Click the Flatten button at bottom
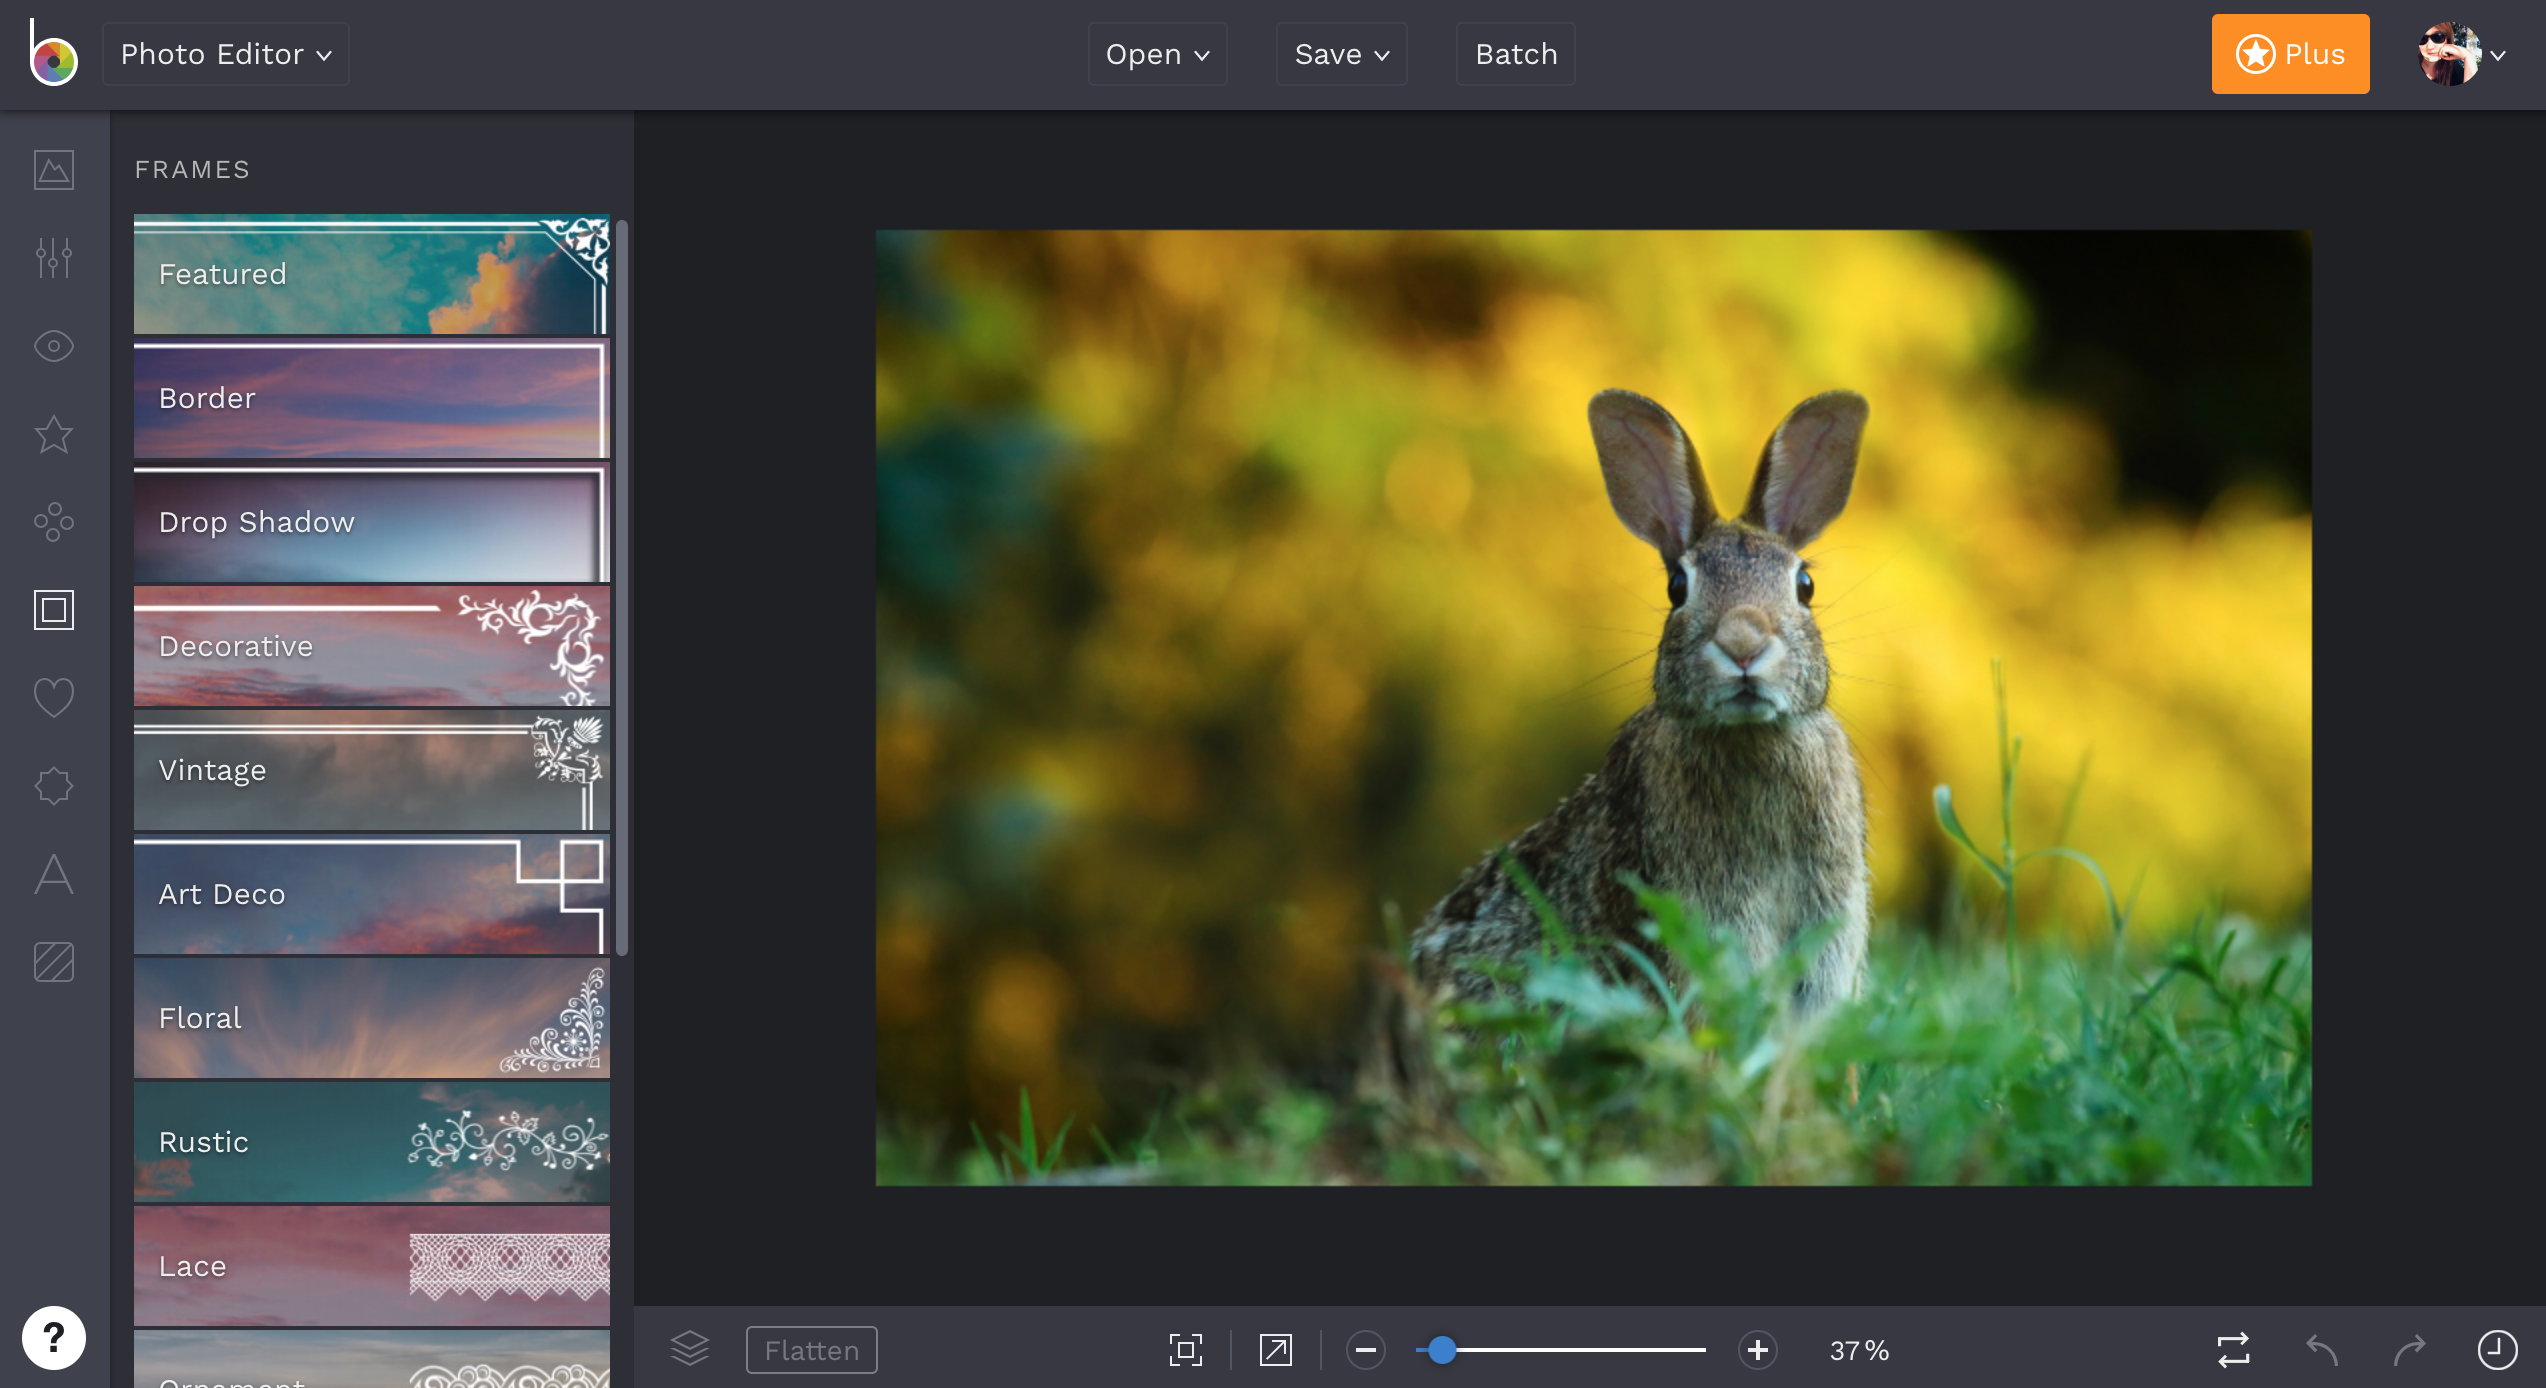Viewport: 2546px width, 1388px height. [x=812, y=1347]
